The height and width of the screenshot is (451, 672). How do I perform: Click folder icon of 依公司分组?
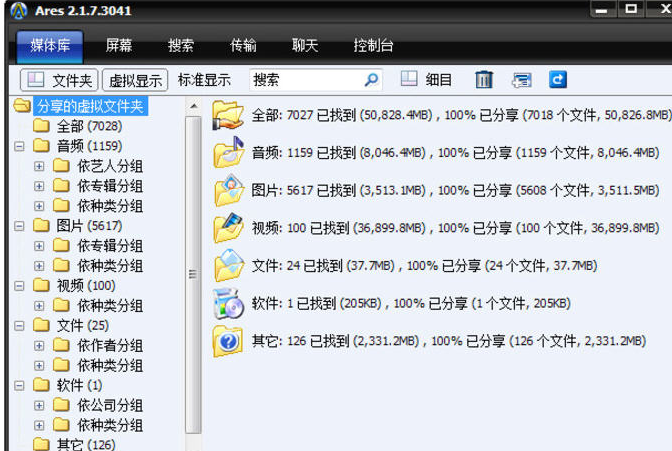[x=61, y=405]
